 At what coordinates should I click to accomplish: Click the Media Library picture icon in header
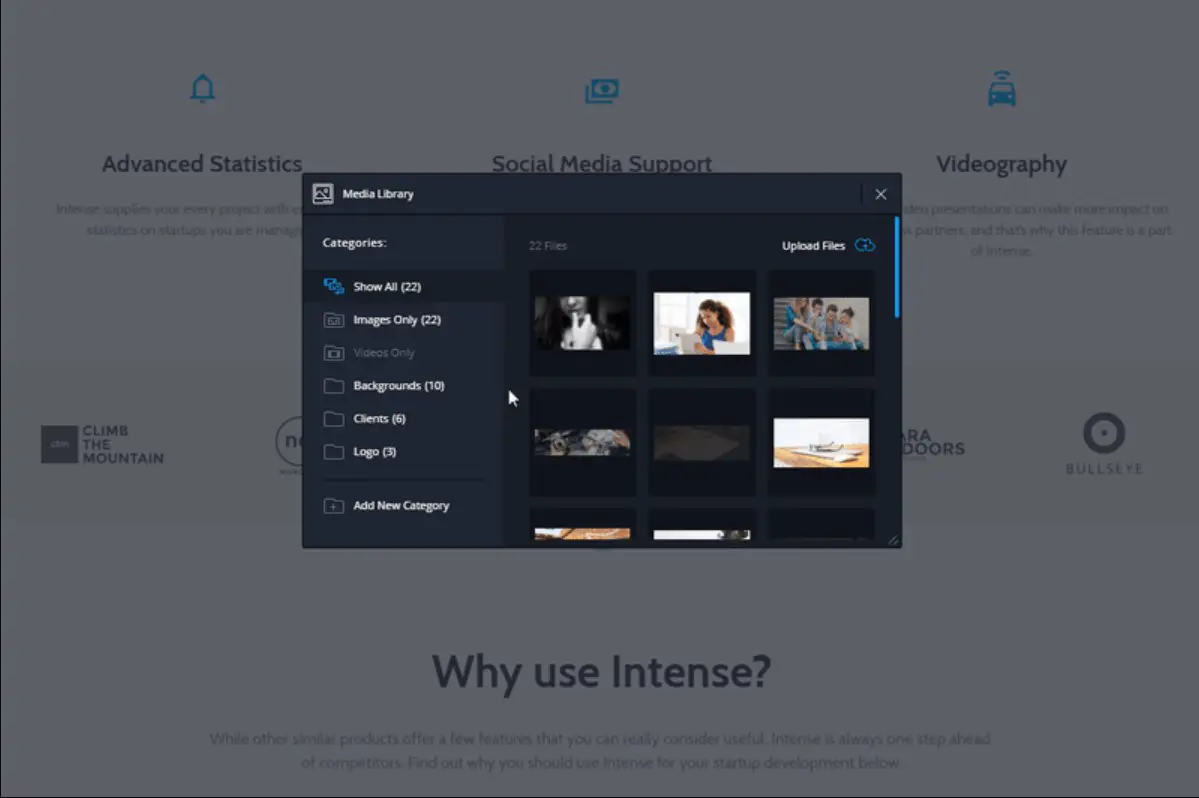(323, 194)
